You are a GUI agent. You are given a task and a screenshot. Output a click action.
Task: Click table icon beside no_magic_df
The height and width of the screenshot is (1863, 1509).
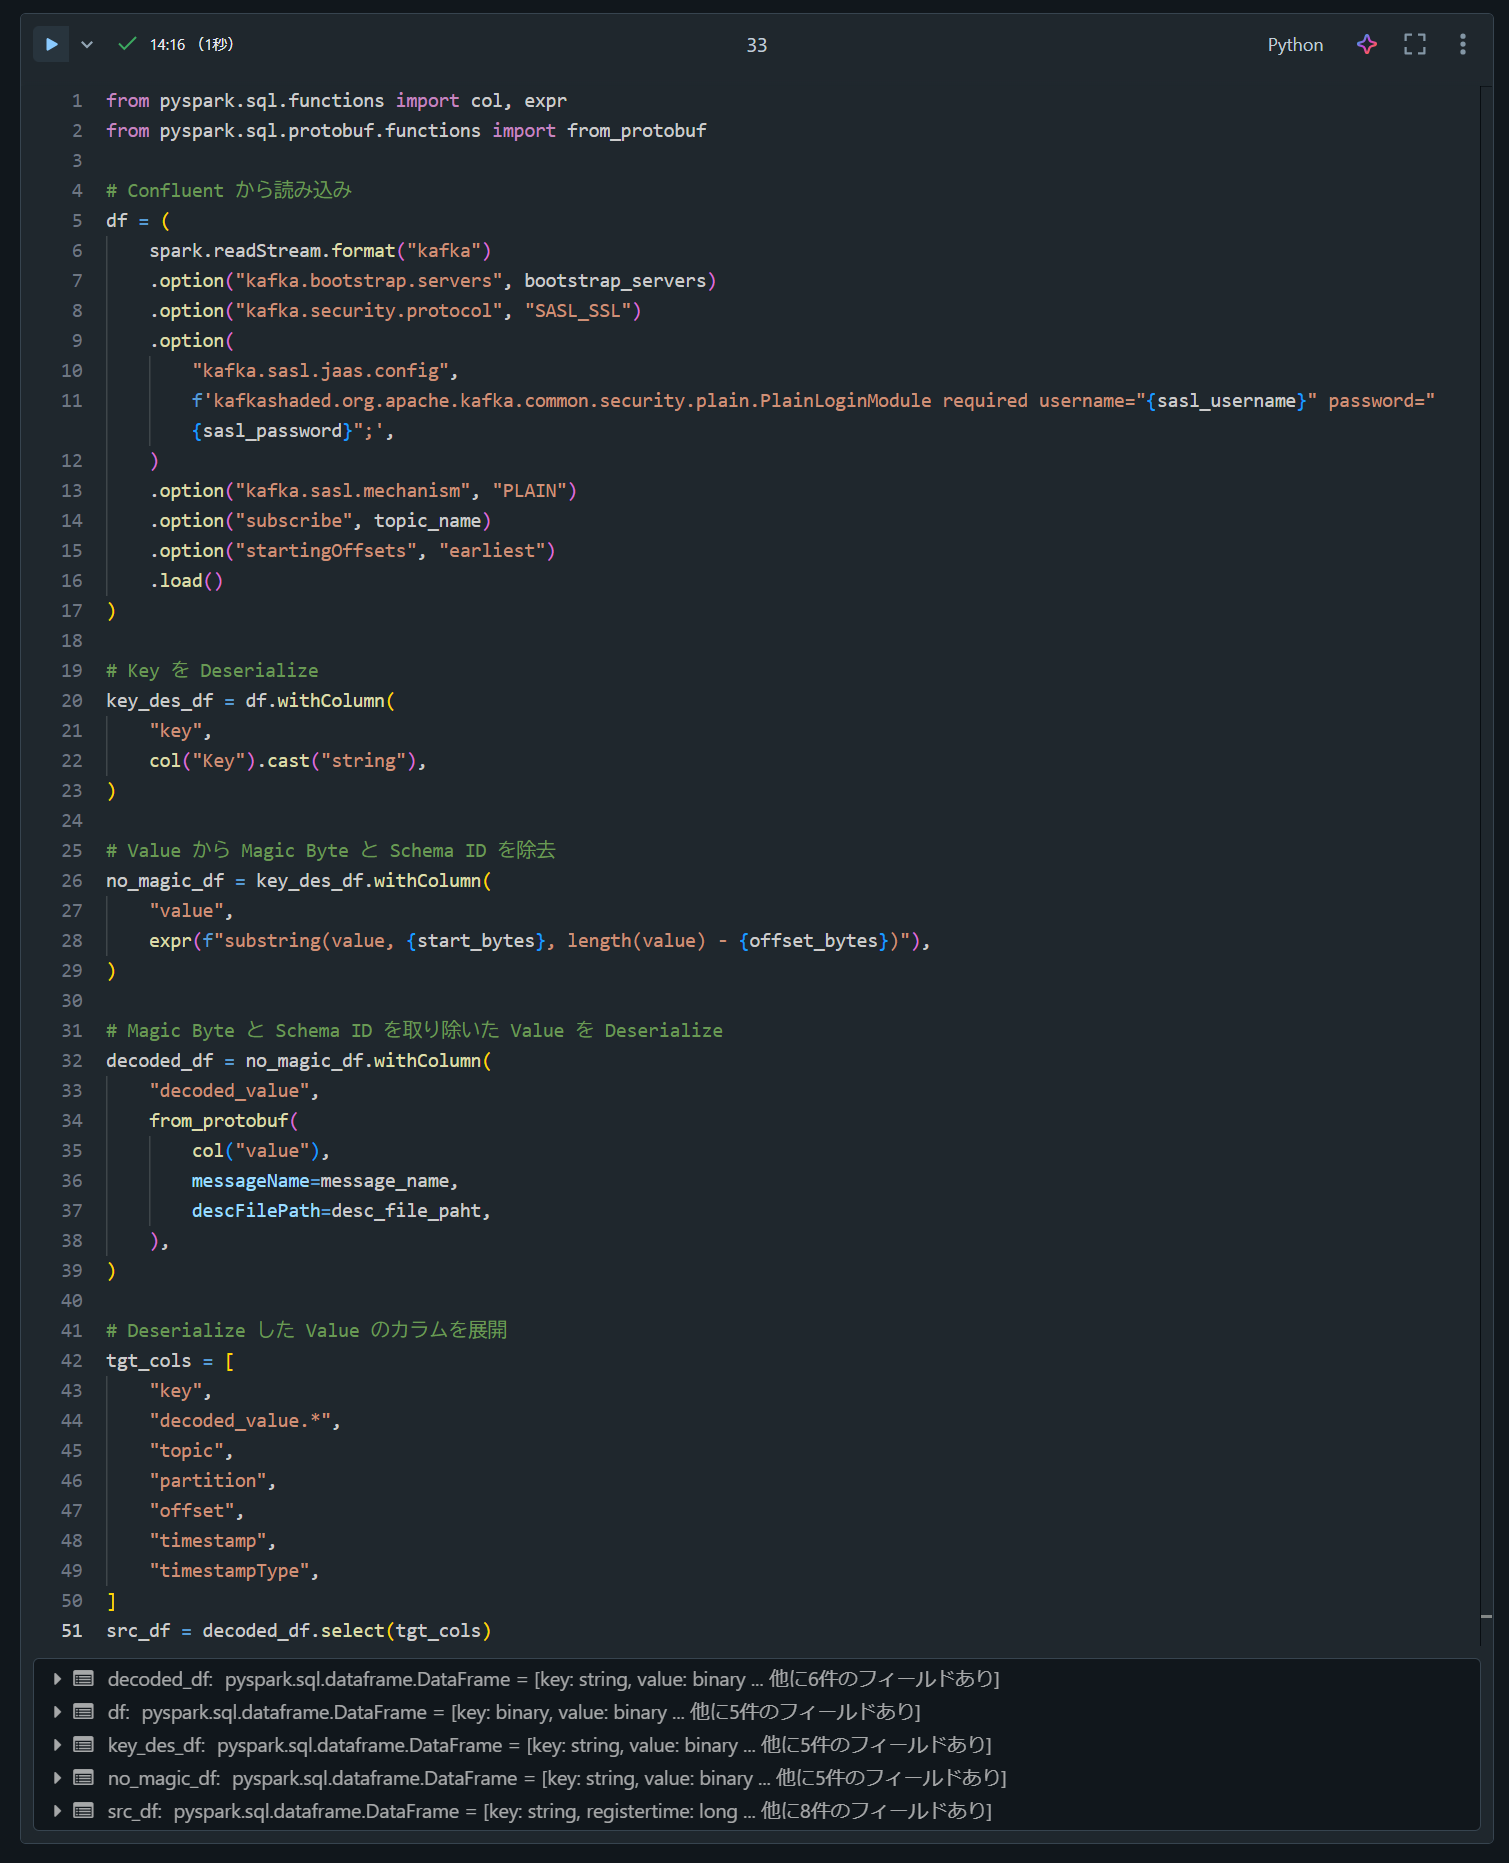pos(84,1777)
